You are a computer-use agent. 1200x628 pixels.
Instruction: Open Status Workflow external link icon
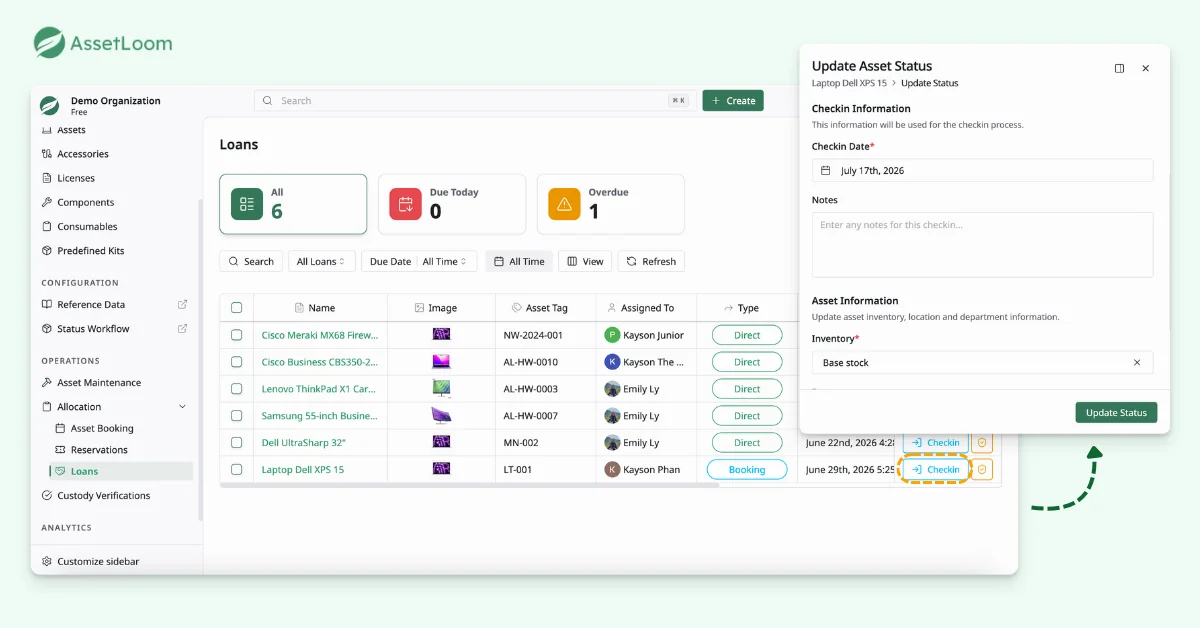182,329
